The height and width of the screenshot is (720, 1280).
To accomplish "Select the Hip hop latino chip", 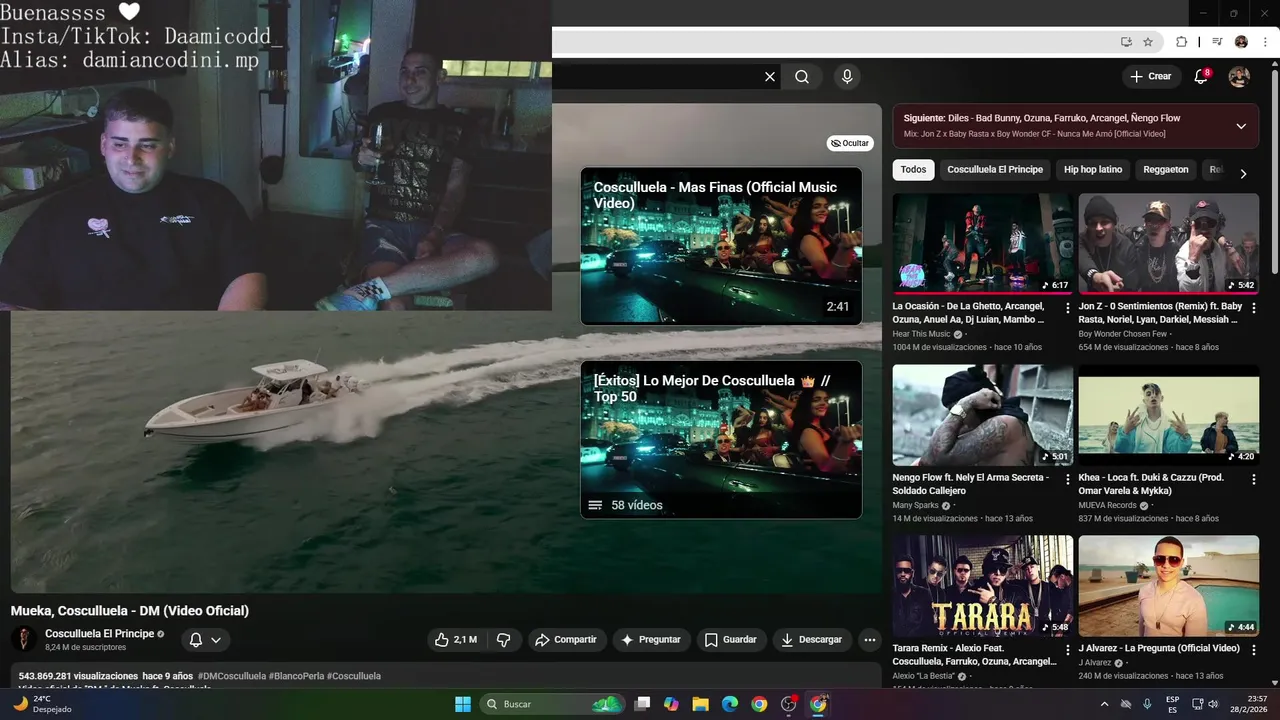I will click(1093, 169).
